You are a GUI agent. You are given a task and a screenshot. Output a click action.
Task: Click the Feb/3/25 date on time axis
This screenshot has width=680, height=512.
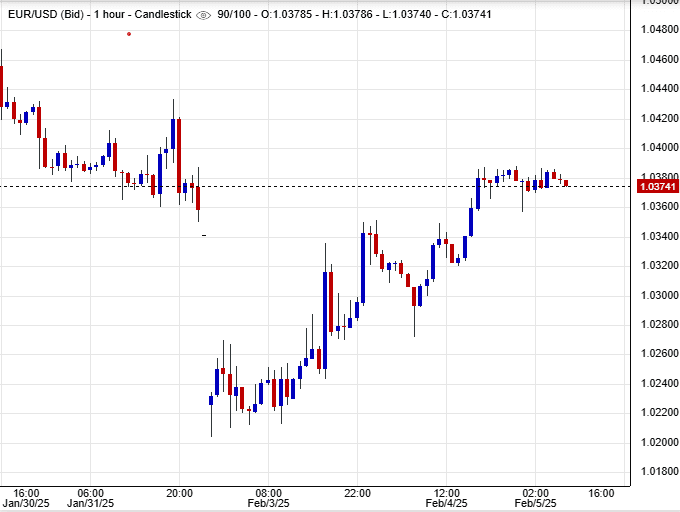[269, 505]
